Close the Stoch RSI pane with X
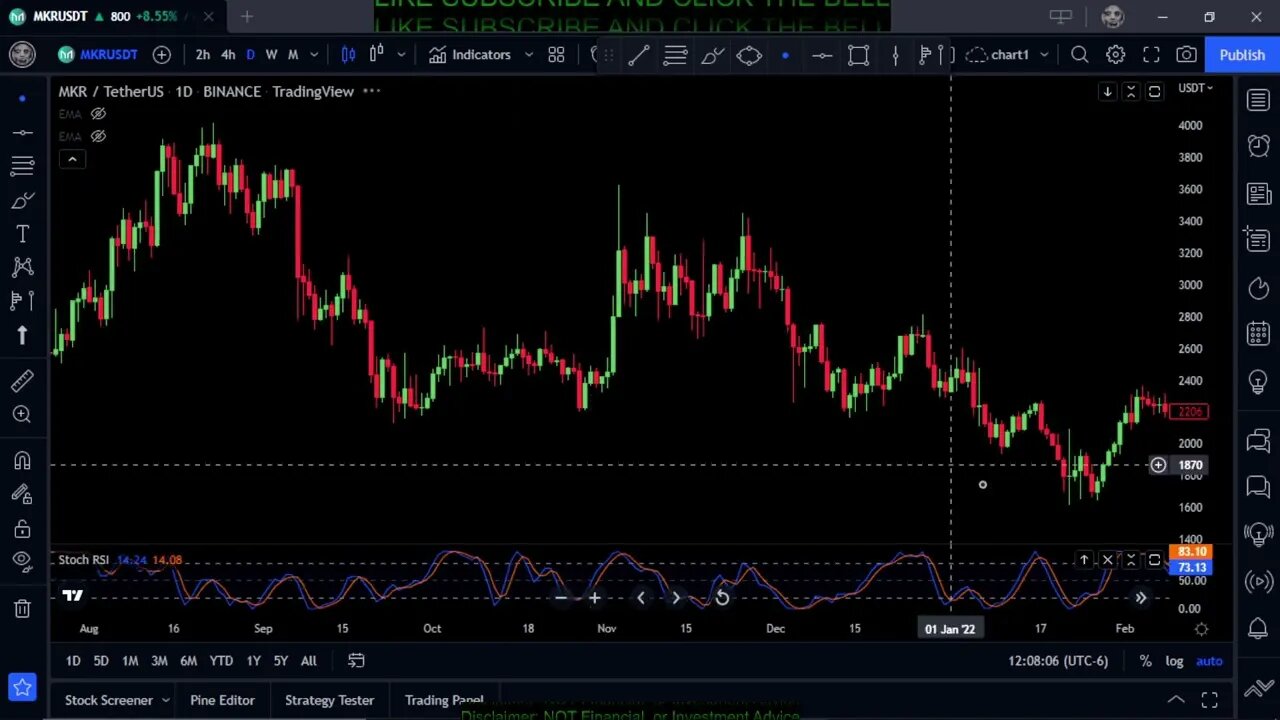Image resolution: width=1280 pixels, height=720 pixels. pos(1107,560)
